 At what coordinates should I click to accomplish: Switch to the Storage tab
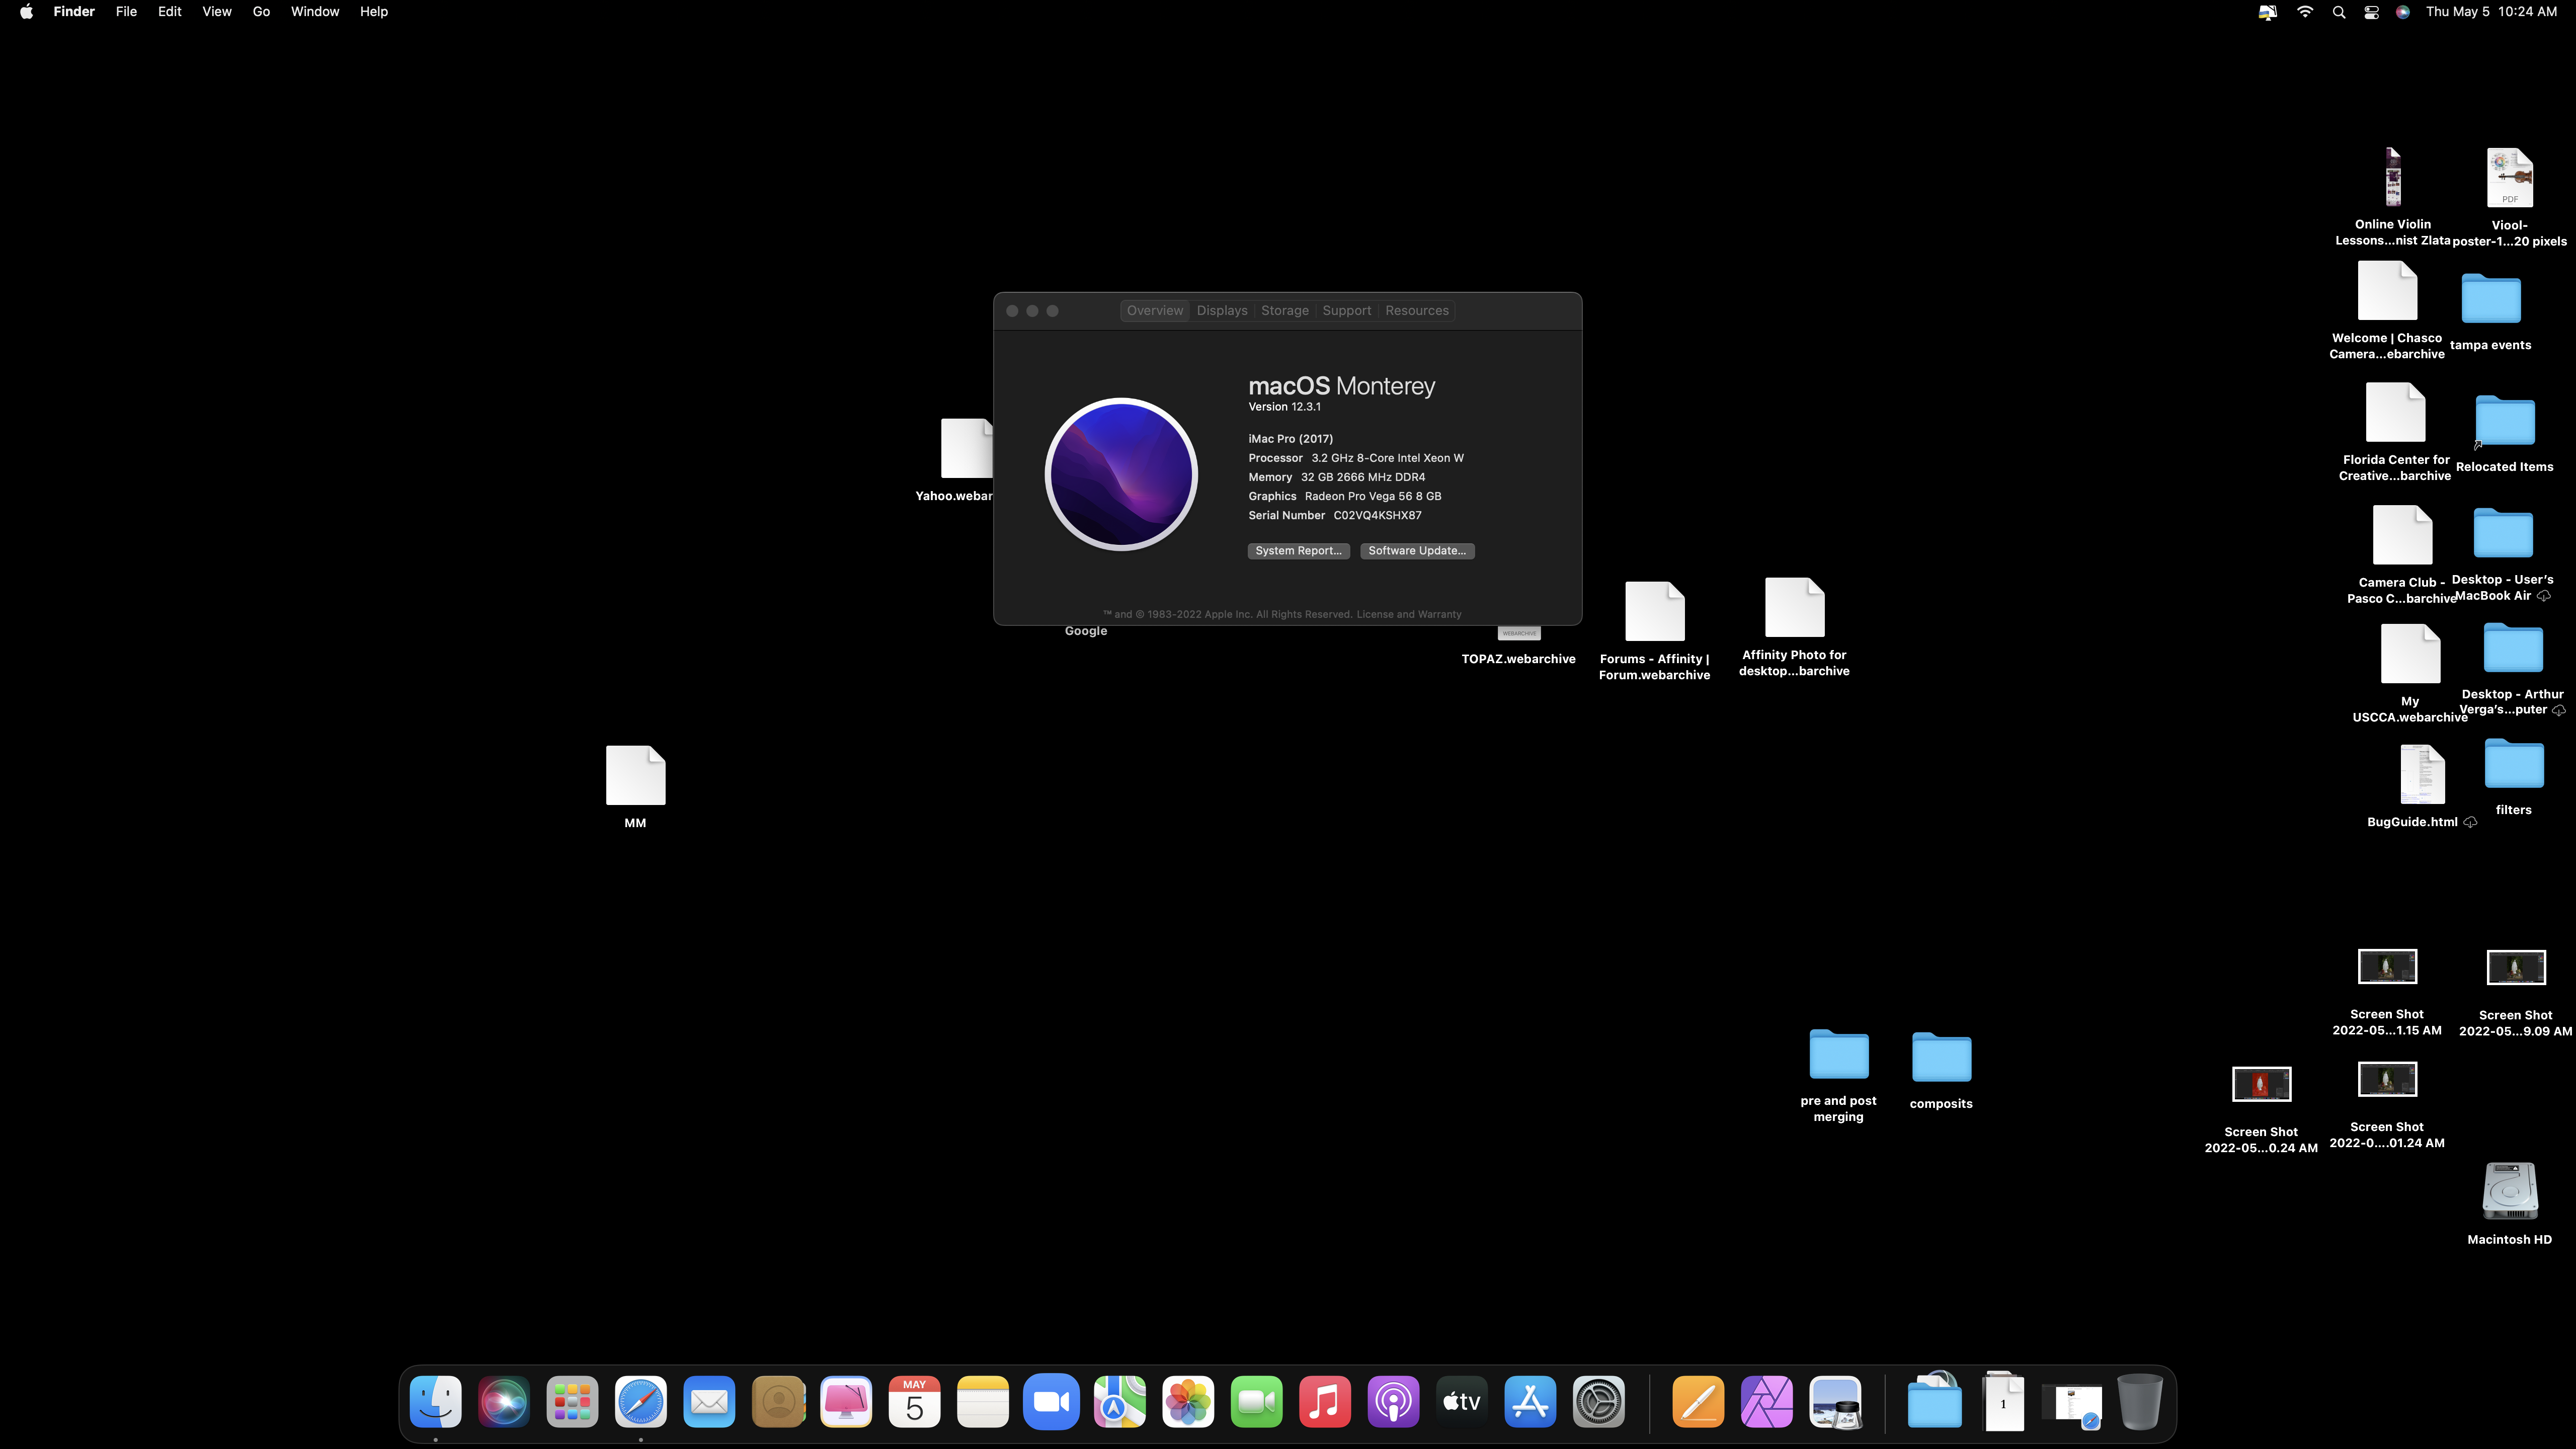(1285, 311)
